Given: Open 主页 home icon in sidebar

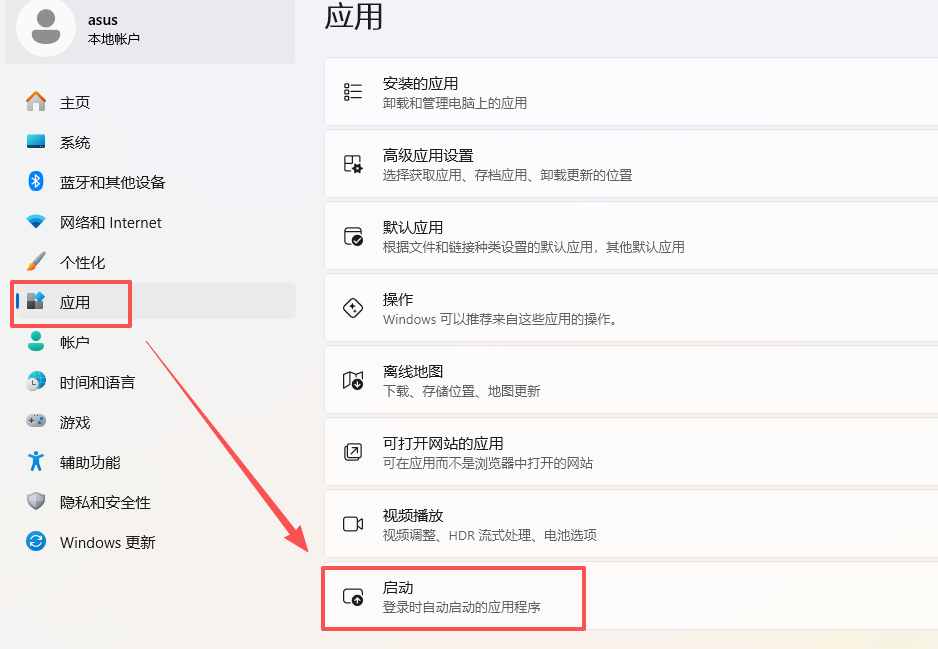Looking at the screenshot, I should click(x=36, y=102).
